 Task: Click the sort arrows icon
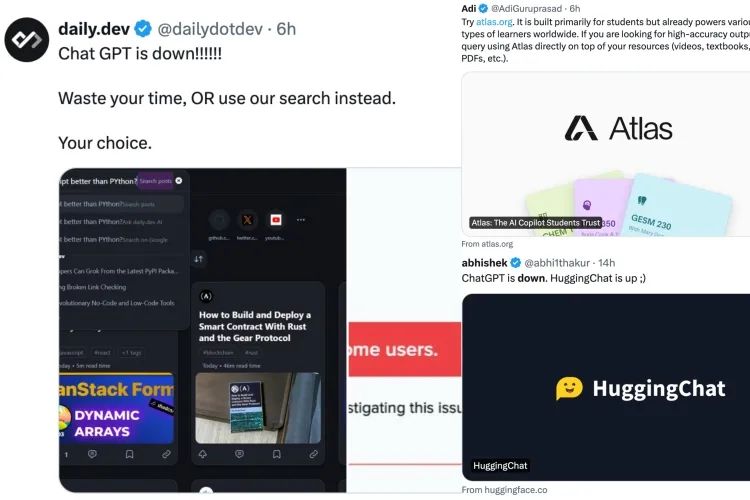click(x=199, y=259)
